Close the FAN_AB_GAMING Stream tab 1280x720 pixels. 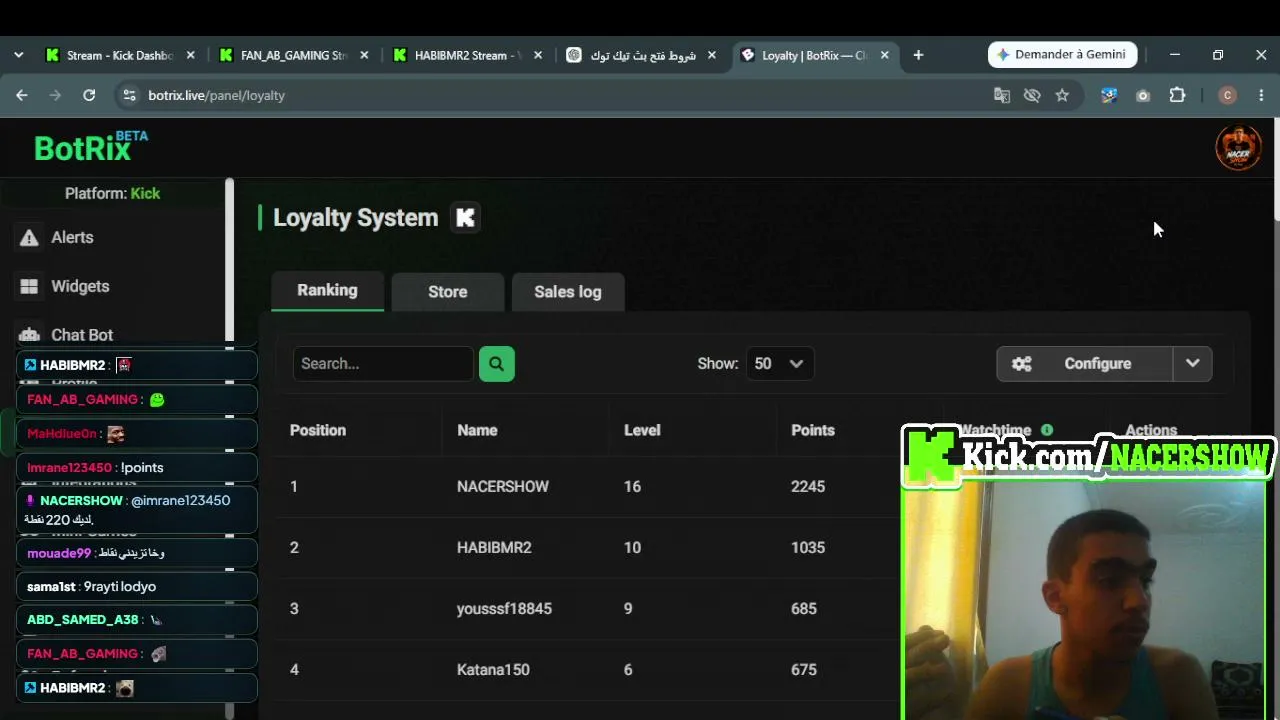(365, 55)
